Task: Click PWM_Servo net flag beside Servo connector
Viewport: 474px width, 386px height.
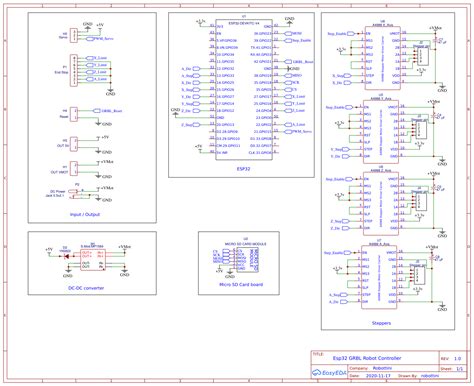Action: pos(99,39)
